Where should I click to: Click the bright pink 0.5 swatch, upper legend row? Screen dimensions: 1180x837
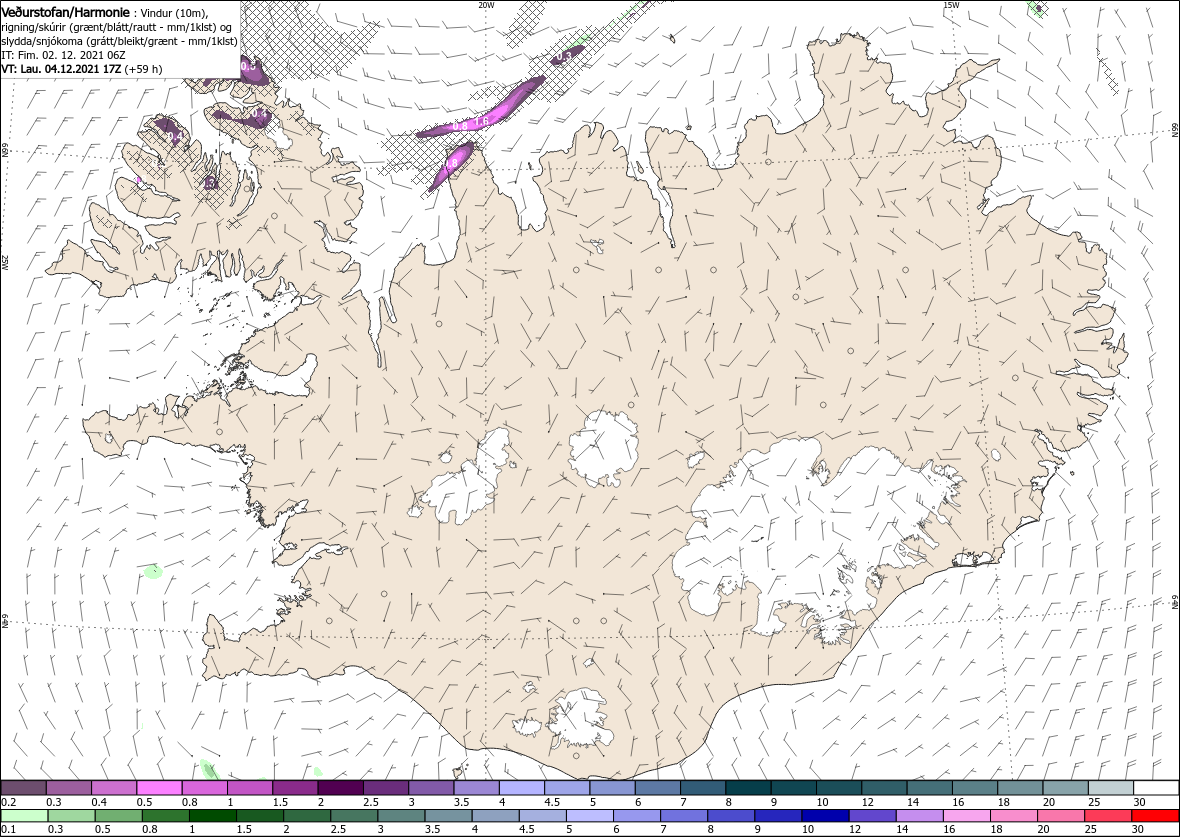[160, 788]
